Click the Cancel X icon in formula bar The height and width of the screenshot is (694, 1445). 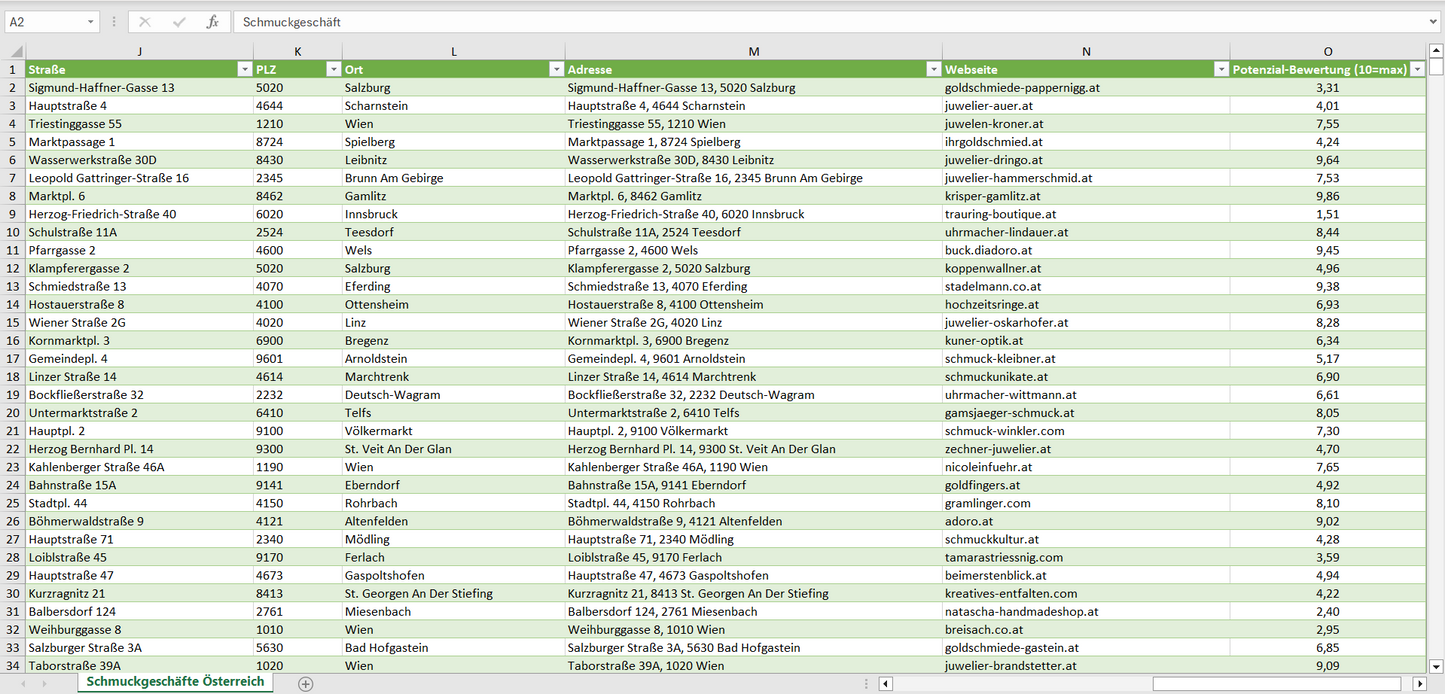pyautogui.click(x=145, y=22)
